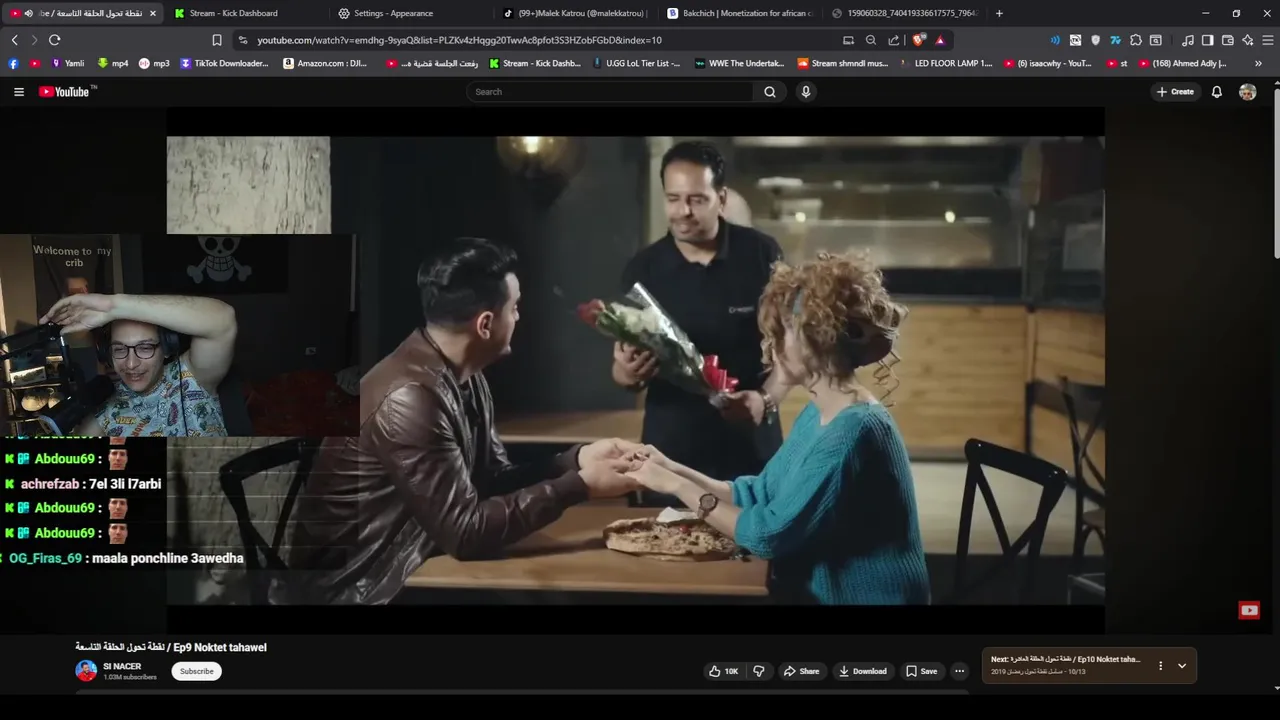Open more actions ellipsis beside Save
The width and height of the screenshot is (1280, 720).
click(x=959, y=671)
